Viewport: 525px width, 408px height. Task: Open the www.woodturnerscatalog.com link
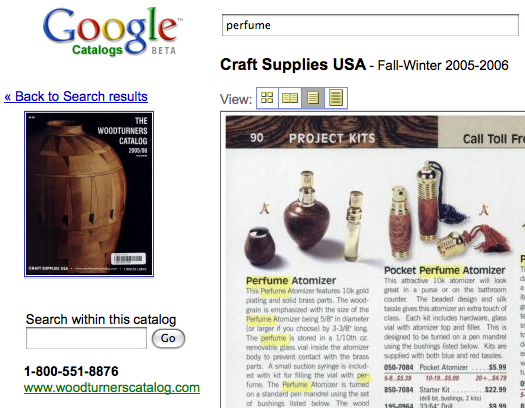tap(112, 388)
